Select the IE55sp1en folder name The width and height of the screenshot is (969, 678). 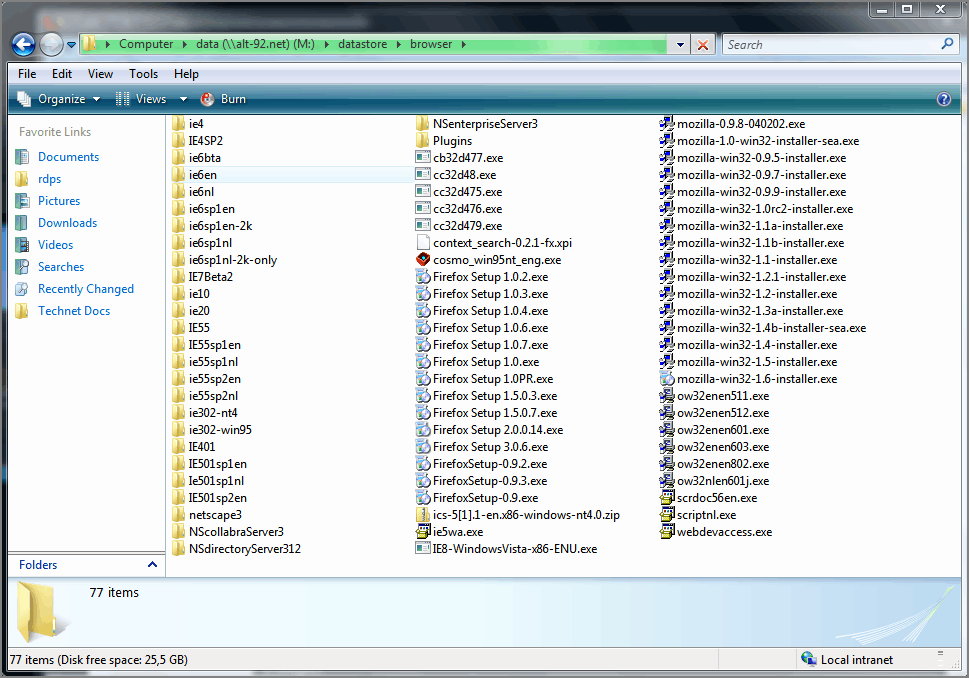[x=214, y=345]
